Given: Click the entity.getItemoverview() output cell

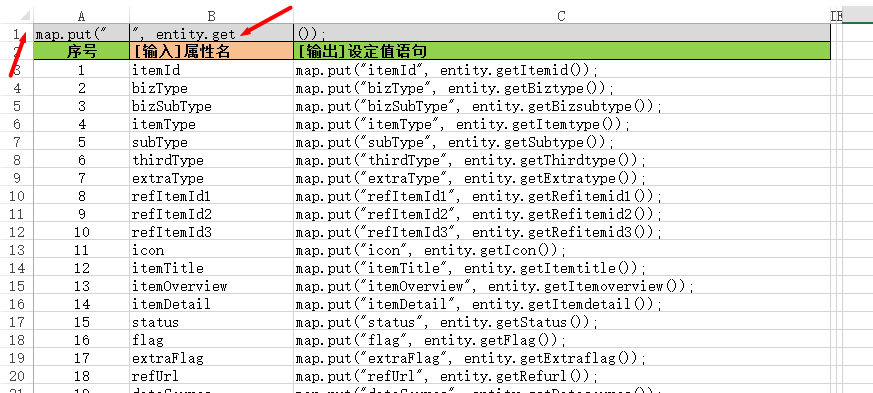Looking at the screenshot, I should point(562,286).
